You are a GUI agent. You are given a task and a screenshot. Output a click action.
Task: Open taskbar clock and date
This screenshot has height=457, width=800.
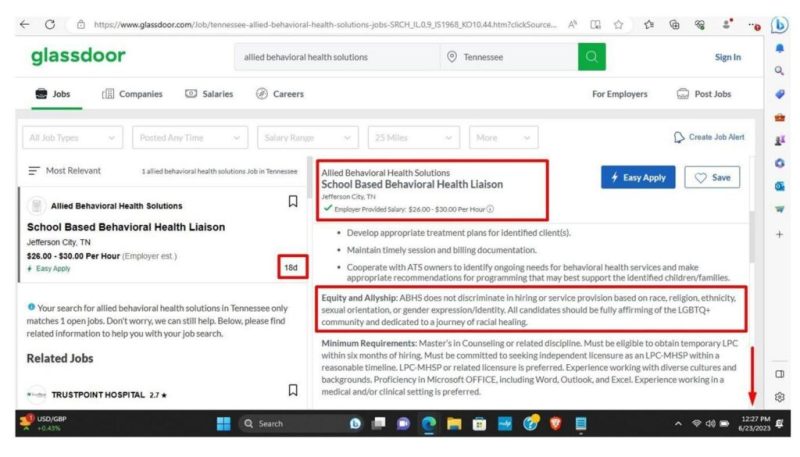point(754,423)
